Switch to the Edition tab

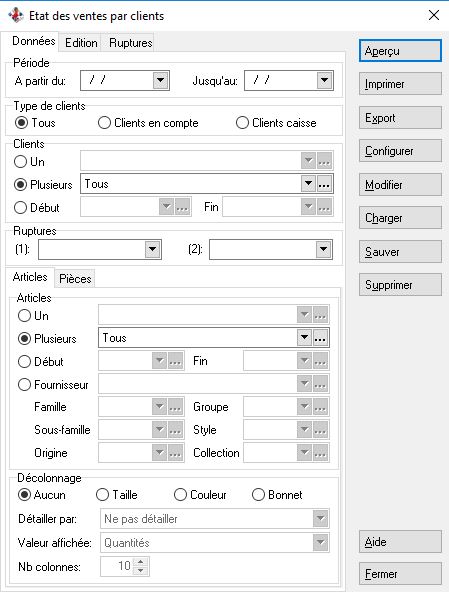pos(81,43)
